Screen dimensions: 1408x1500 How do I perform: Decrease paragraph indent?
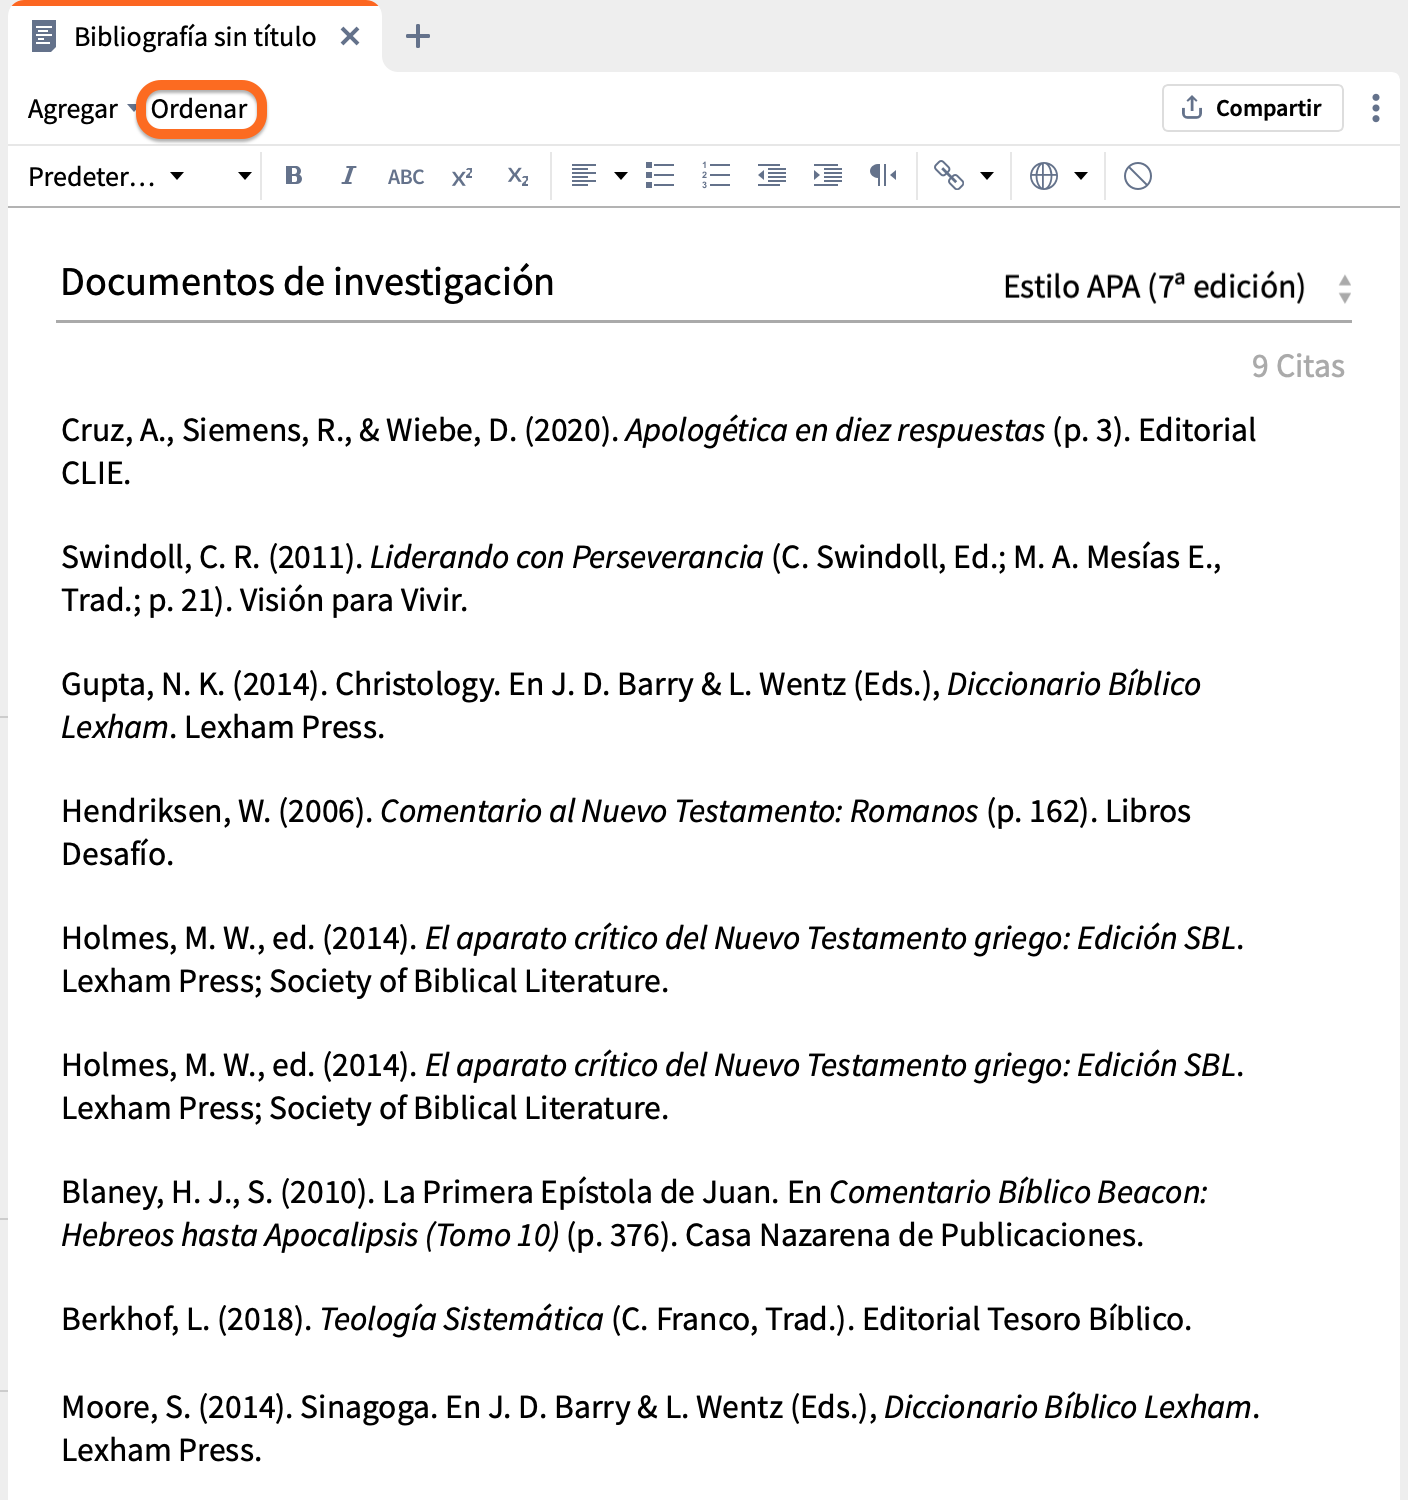tap(770, 175)
